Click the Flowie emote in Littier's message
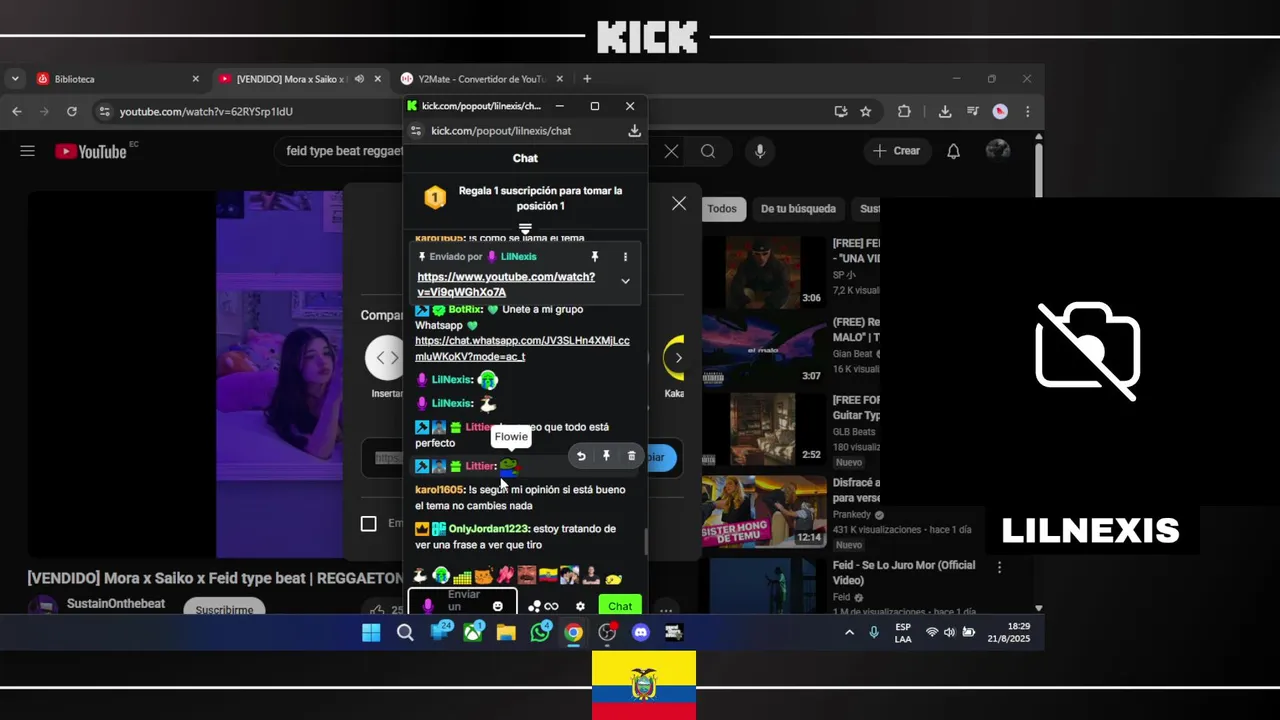 [x=509, y=465]
